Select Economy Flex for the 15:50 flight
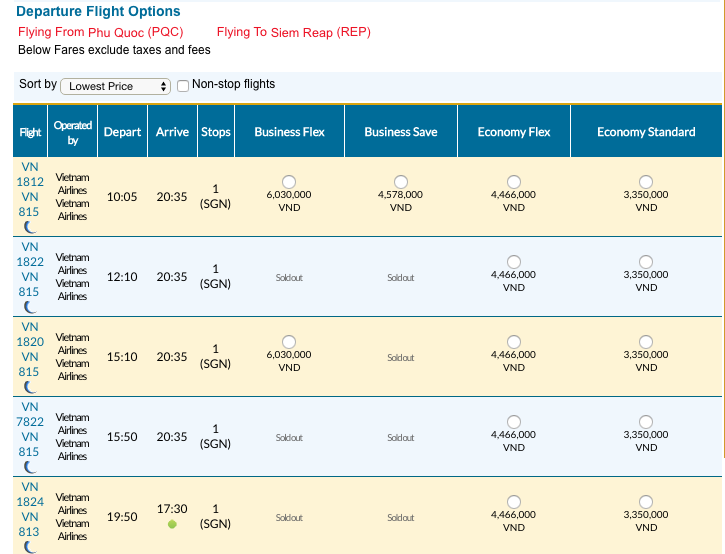Screen dimensions: 725x554 point(514,422)
